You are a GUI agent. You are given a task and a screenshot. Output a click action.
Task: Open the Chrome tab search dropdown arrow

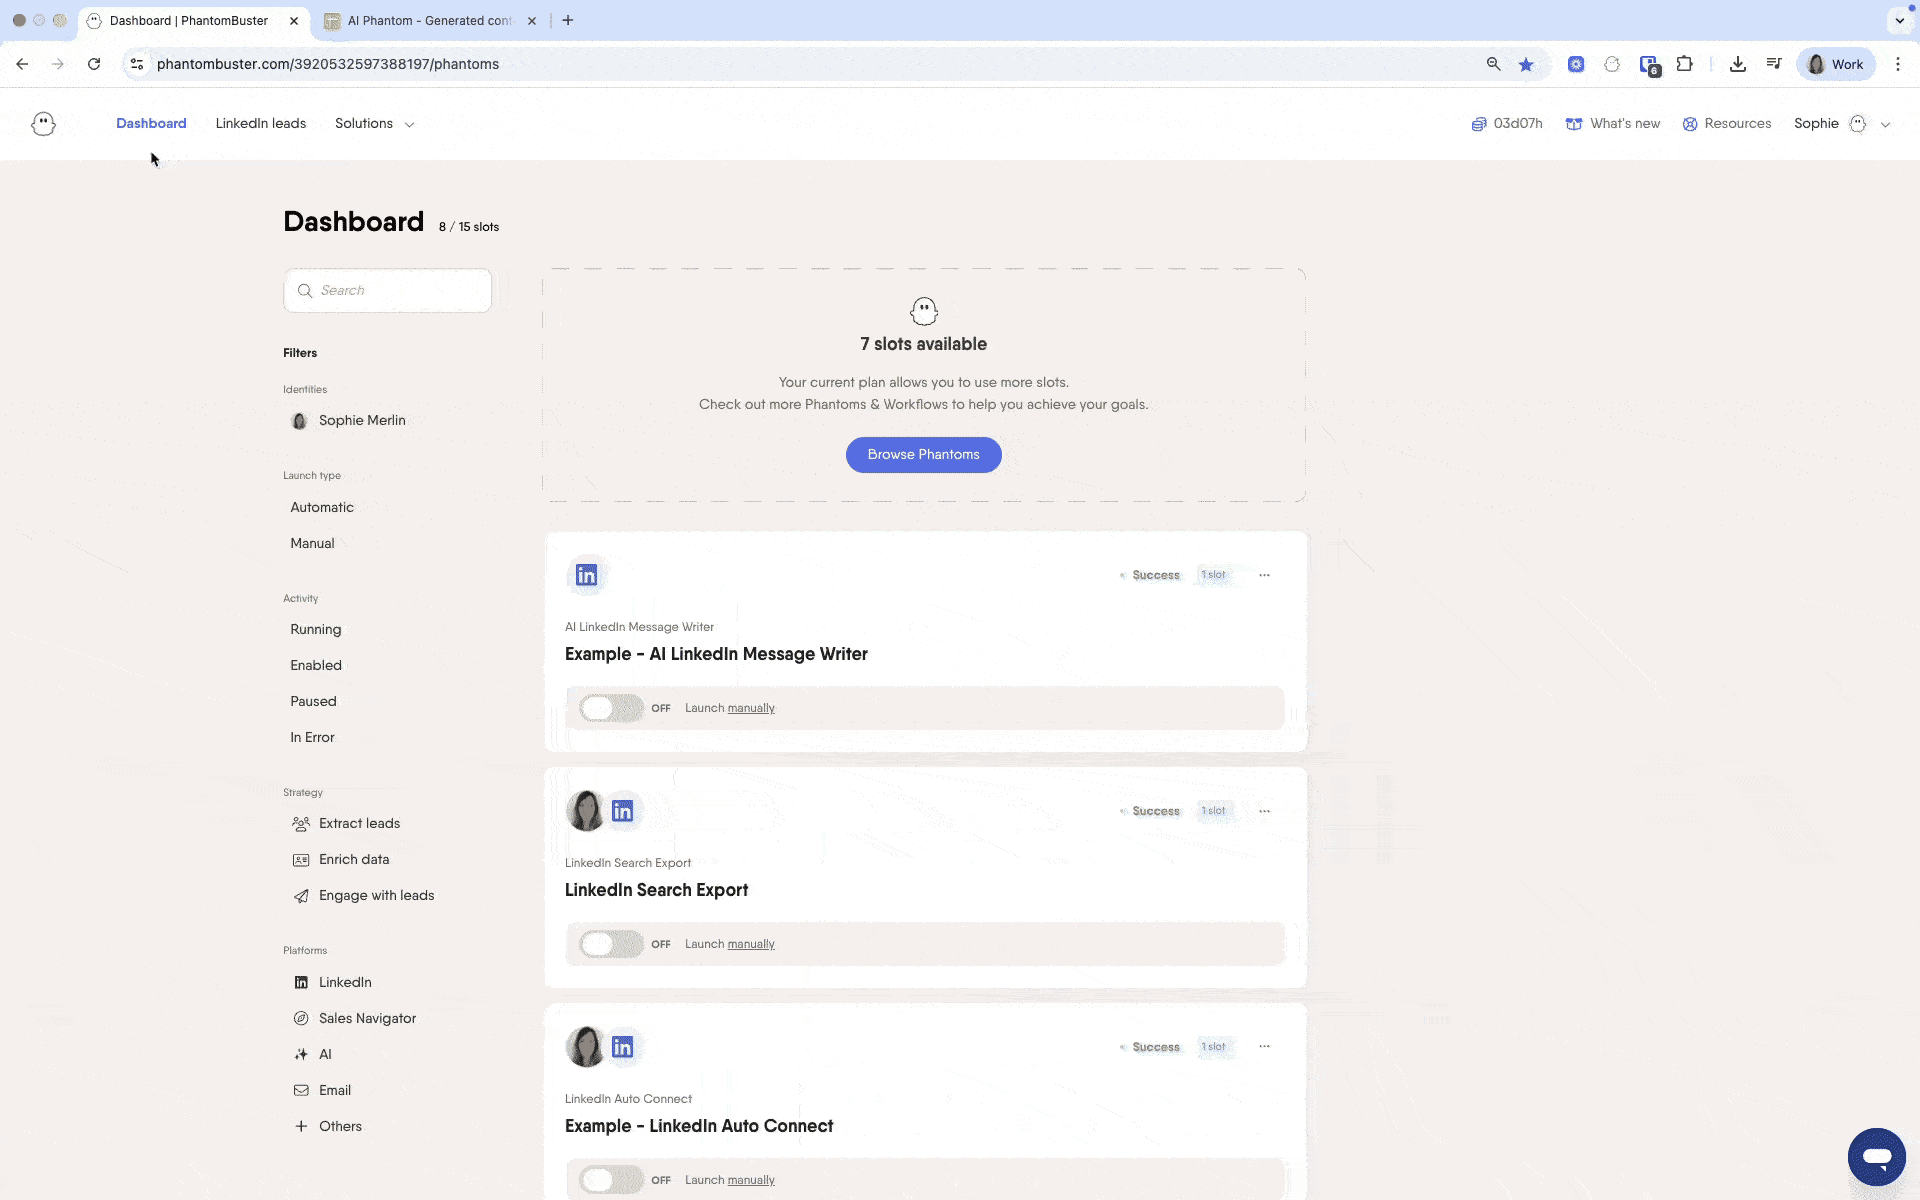coord(1899,20)
